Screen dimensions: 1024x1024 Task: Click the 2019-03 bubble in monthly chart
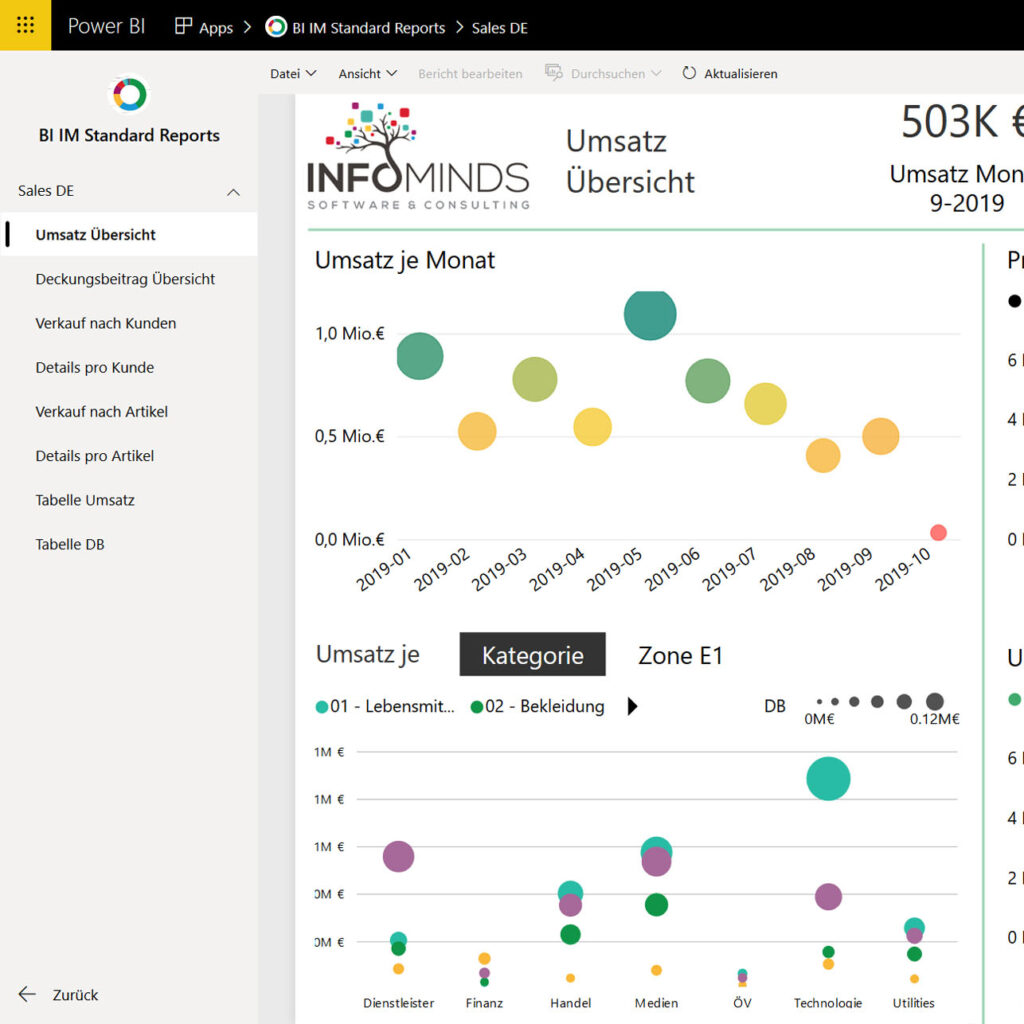[x=535, y=379]
